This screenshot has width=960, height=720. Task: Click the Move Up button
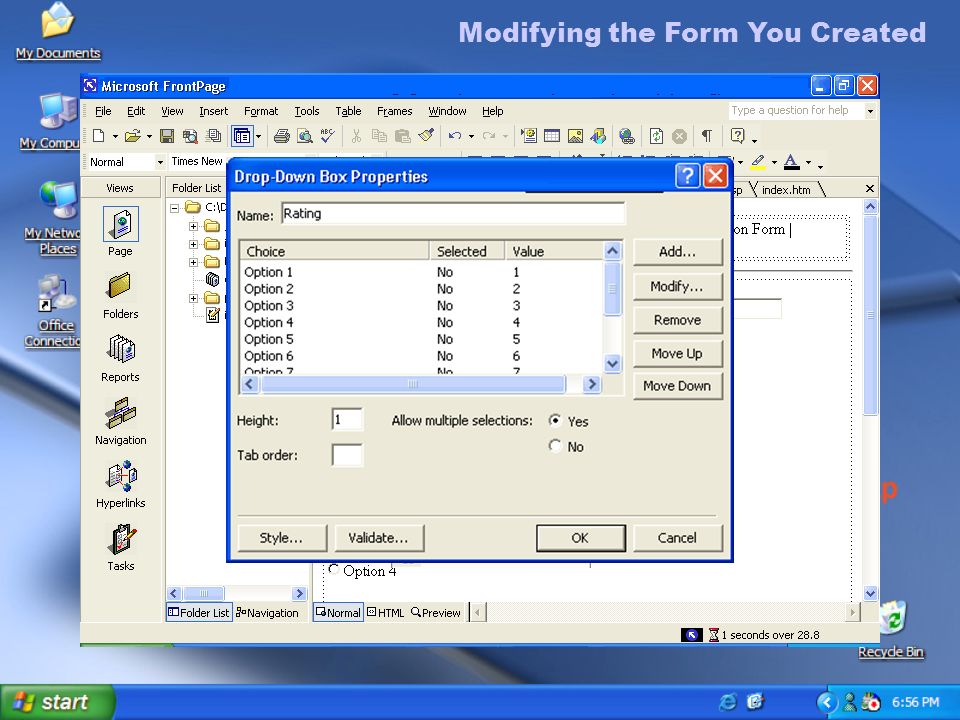[677, 353]
